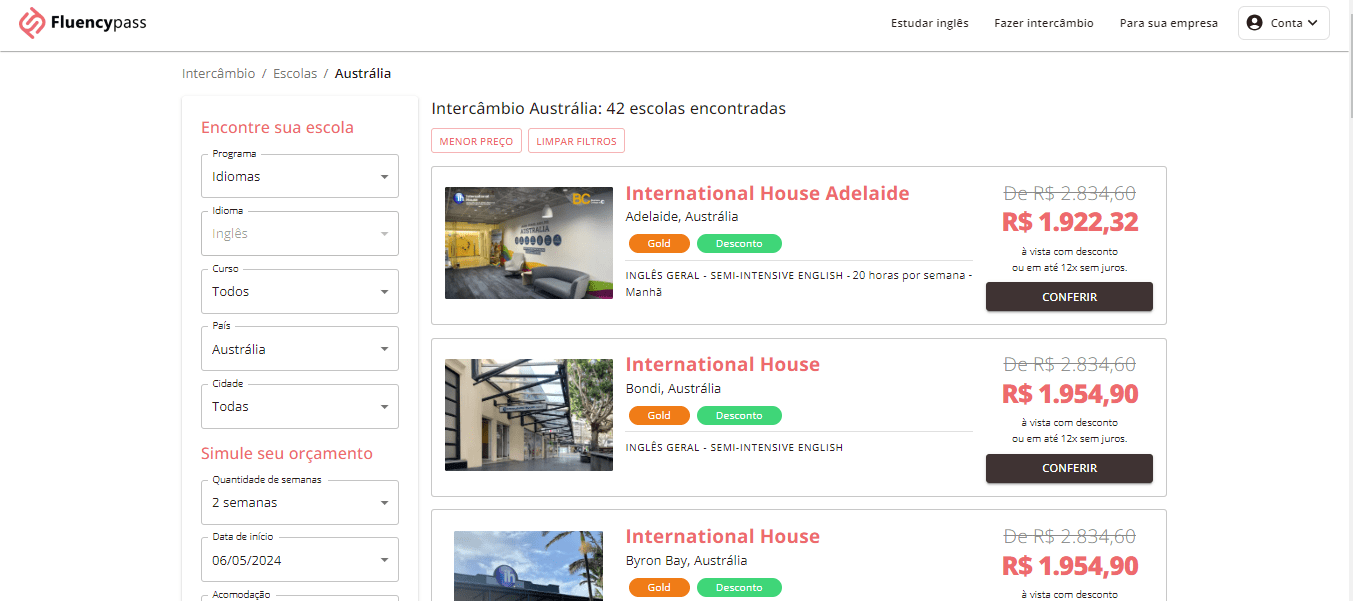
Task: Expand the Programa dropdown
Action: click(299, 177)
